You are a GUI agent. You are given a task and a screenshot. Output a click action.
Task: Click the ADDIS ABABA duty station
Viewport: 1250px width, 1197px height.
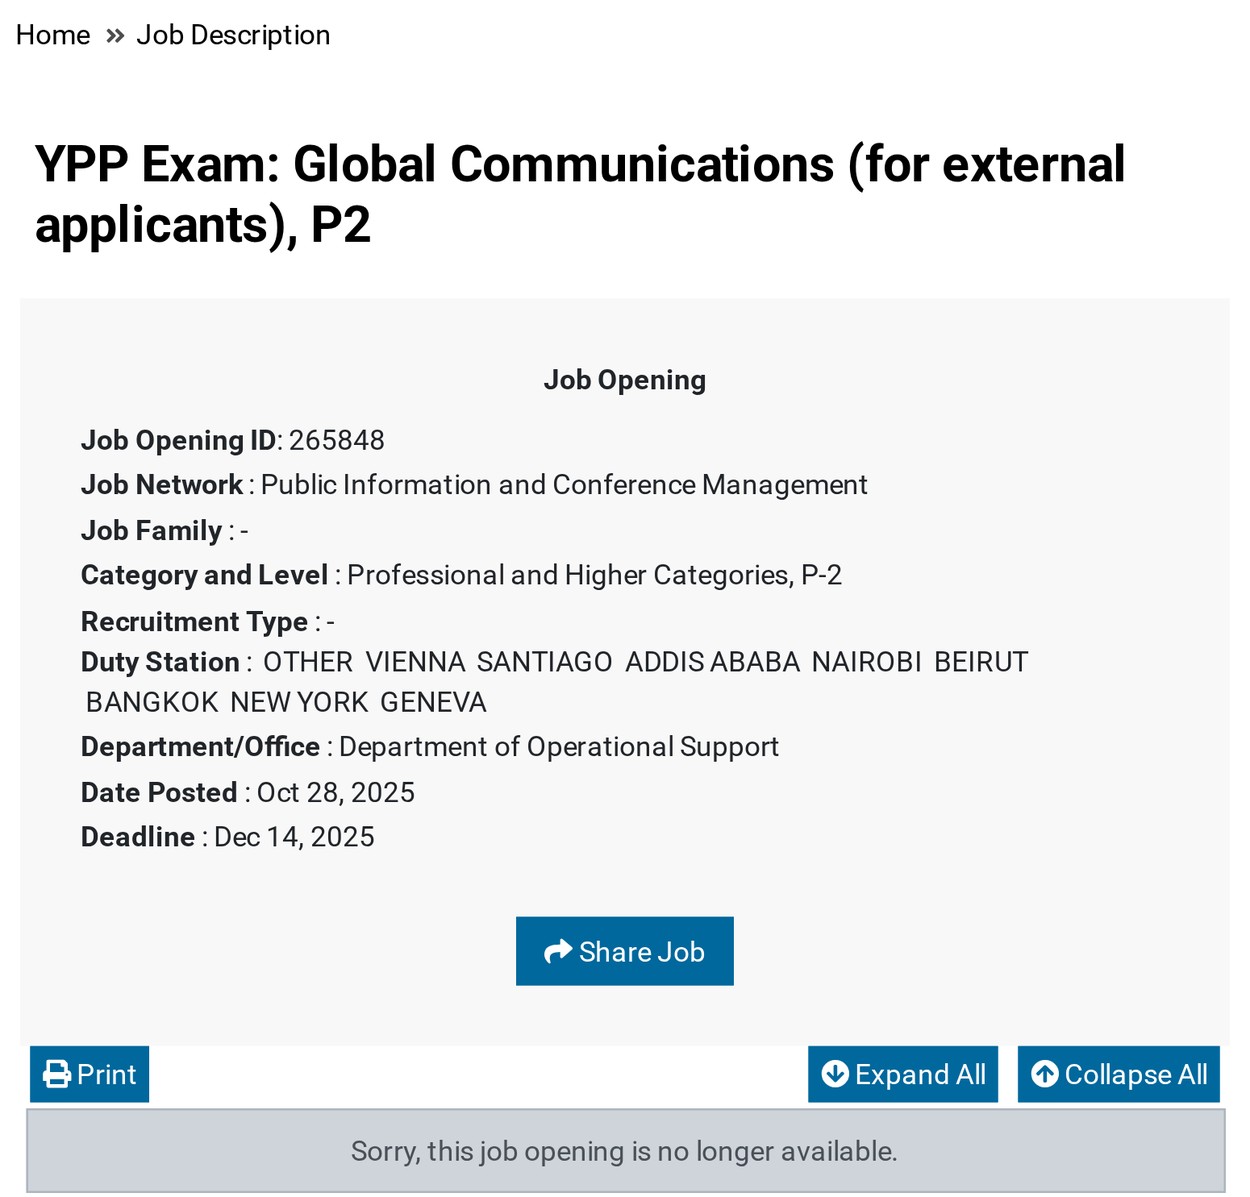713,662
